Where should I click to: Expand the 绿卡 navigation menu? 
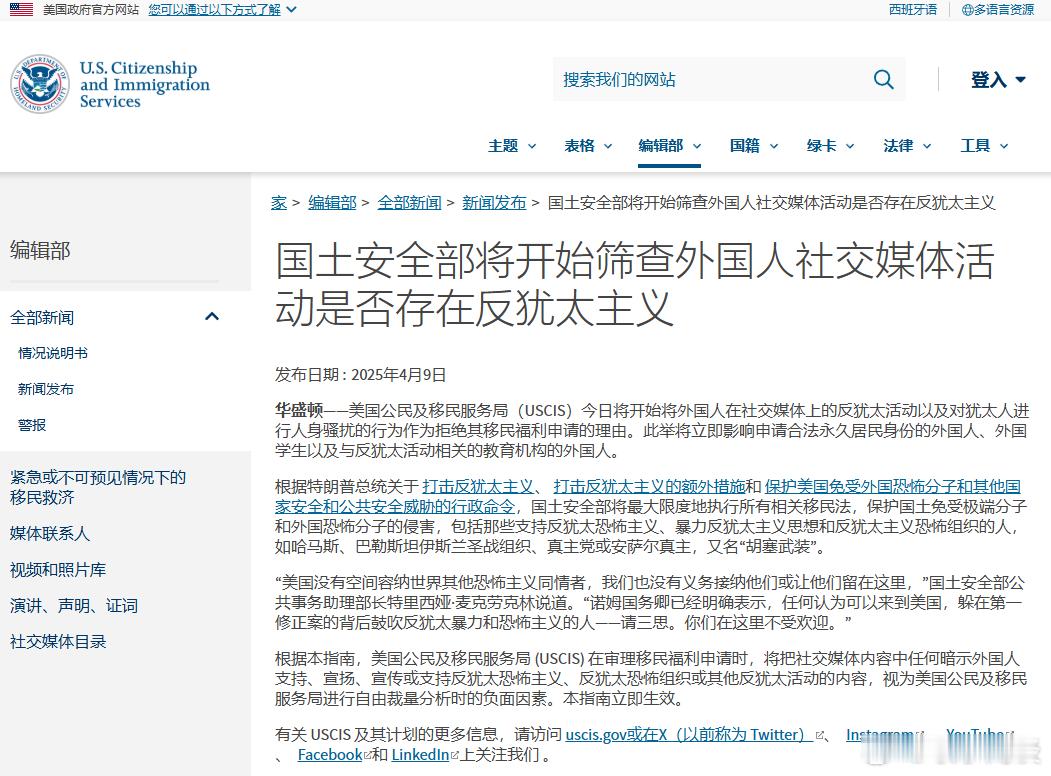(830, 145)
